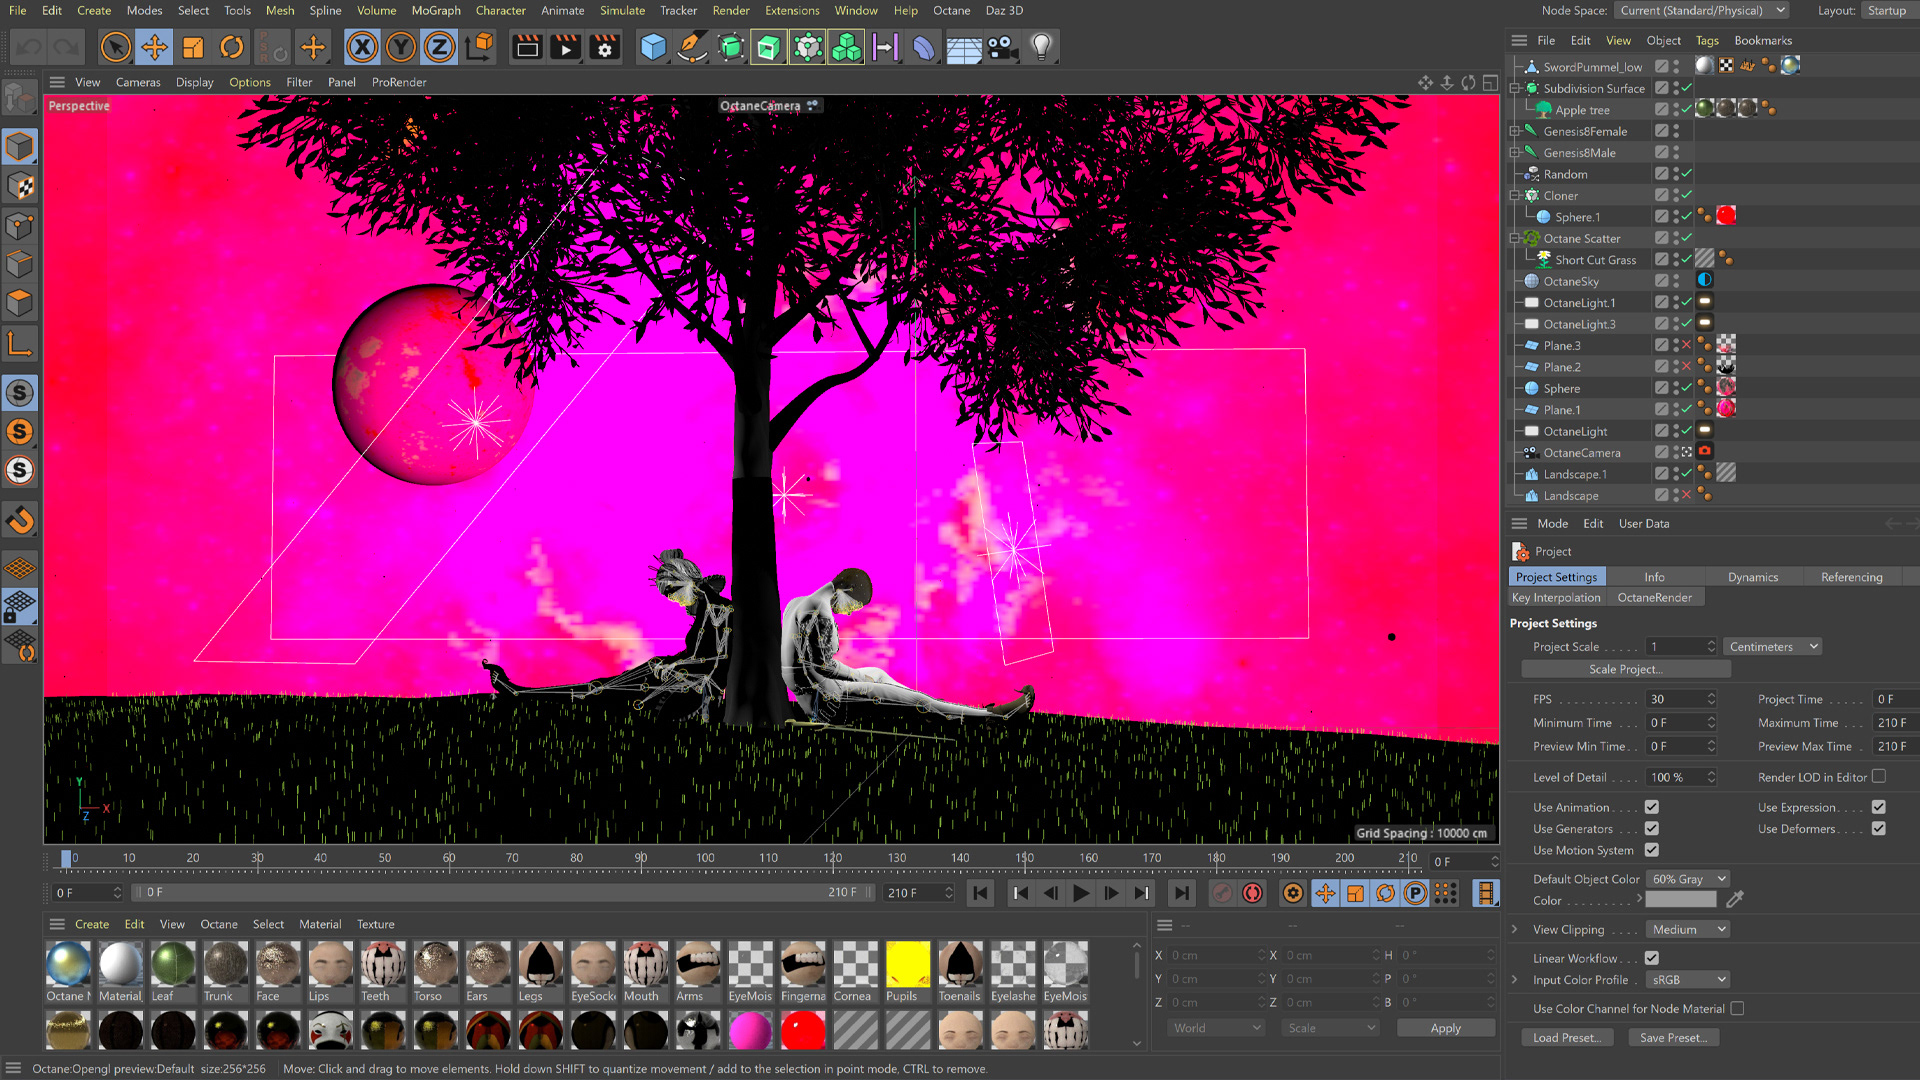Disable Use Animation checkbox
Viewport: 1920px width, 1080px height.
[1652, 807]
